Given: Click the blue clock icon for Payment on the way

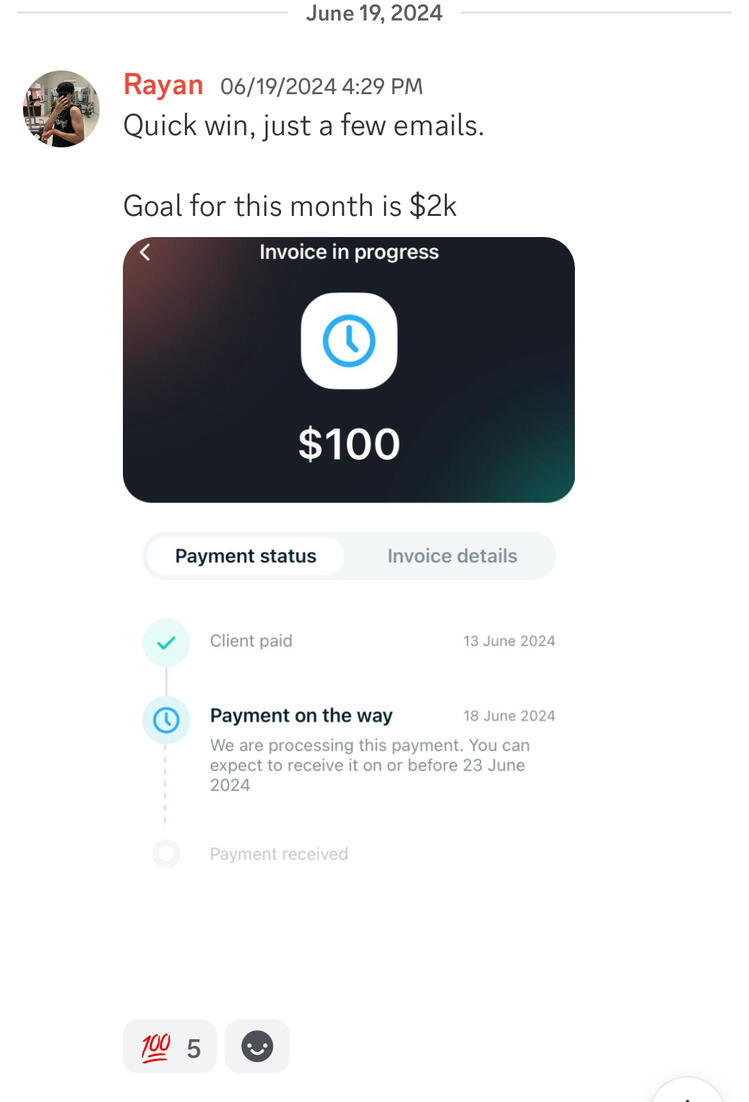Looking at the screenshot, I should [166, 719].
